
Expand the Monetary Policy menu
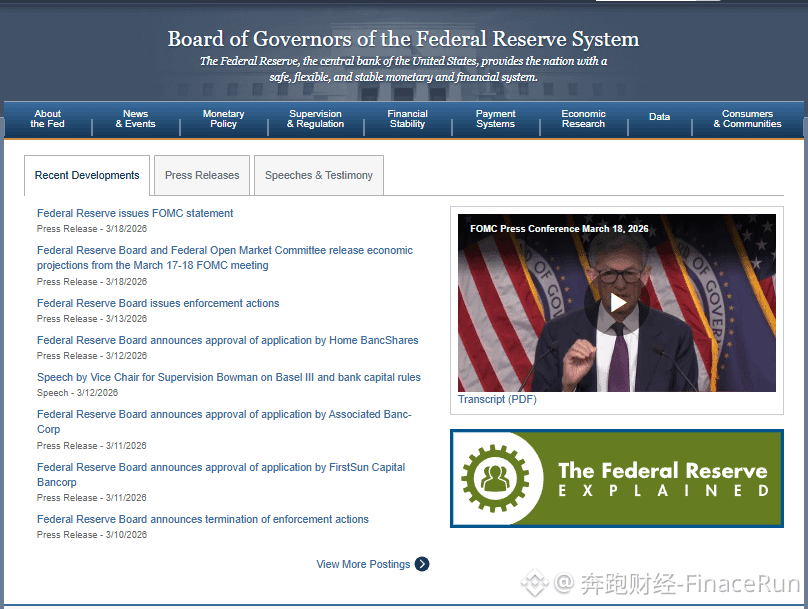(x=223, y=119)
